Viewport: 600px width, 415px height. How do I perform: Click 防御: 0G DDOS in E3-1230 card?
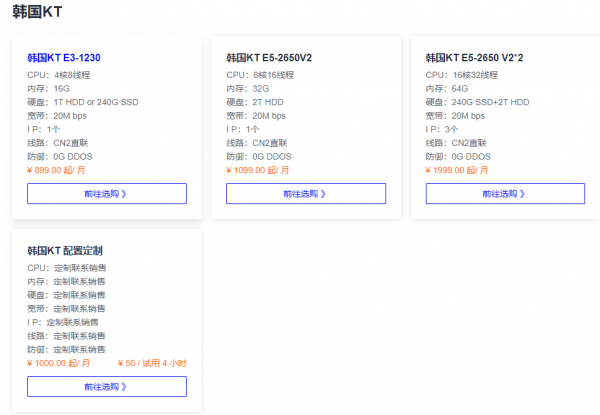click(x=60, y=156)
